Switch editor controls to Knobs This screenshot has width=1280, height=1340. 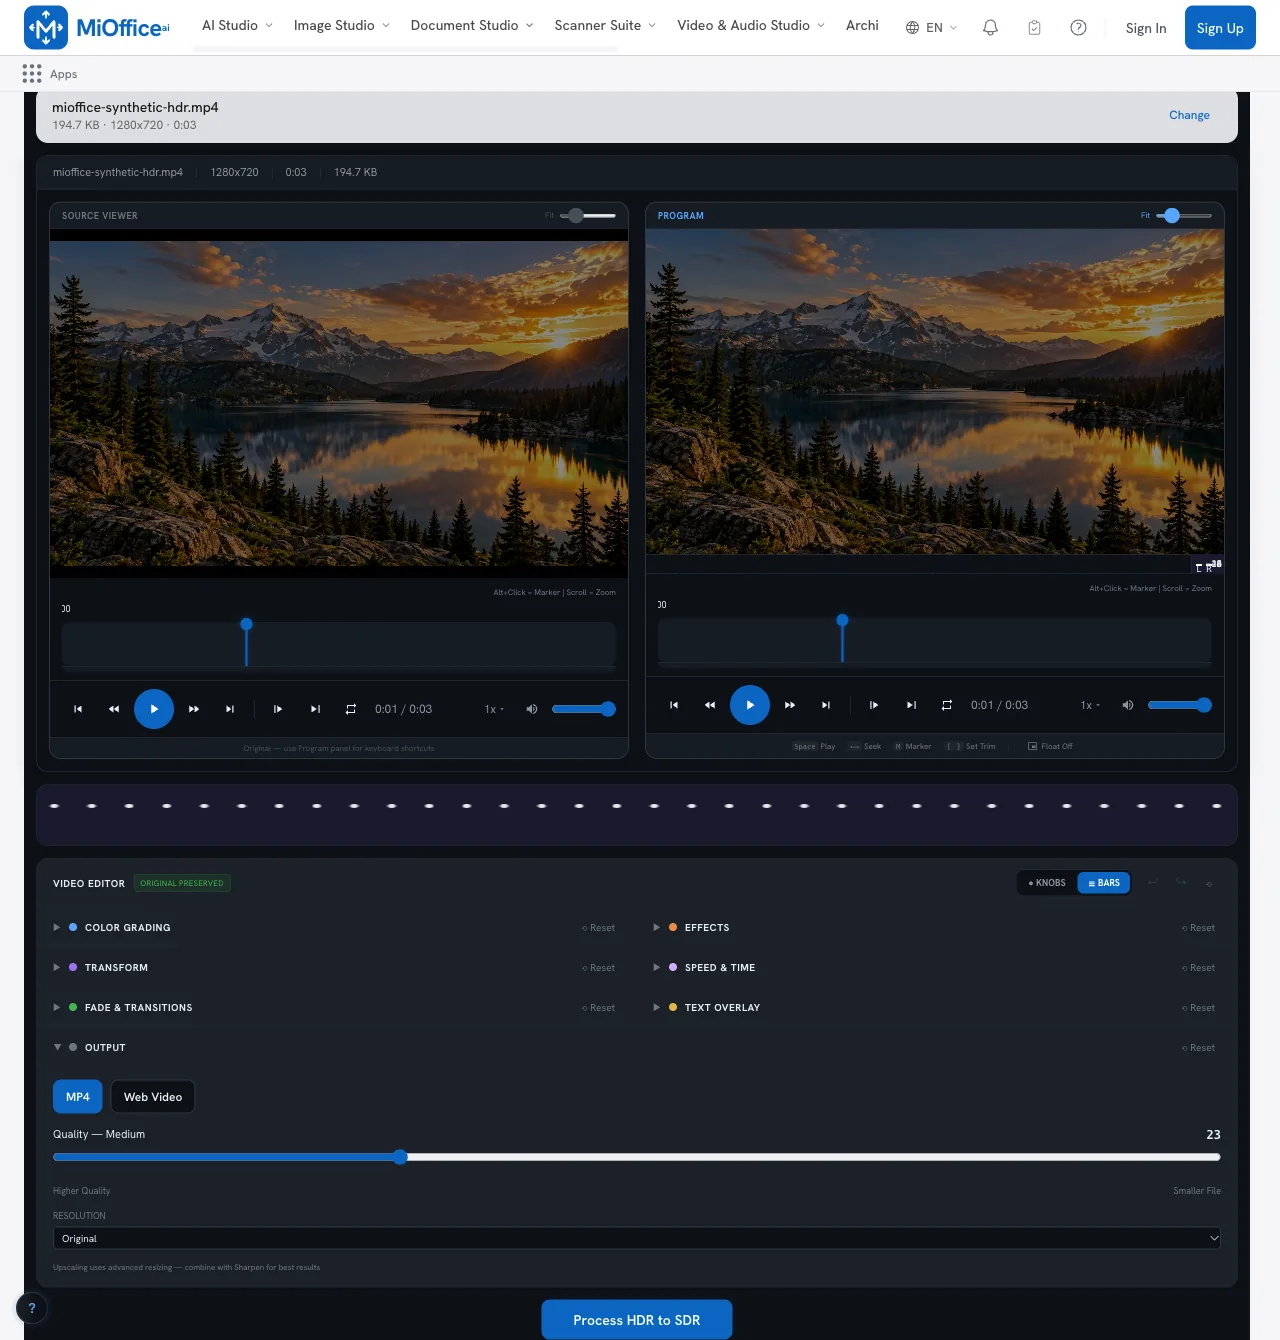coord(1048,883)
